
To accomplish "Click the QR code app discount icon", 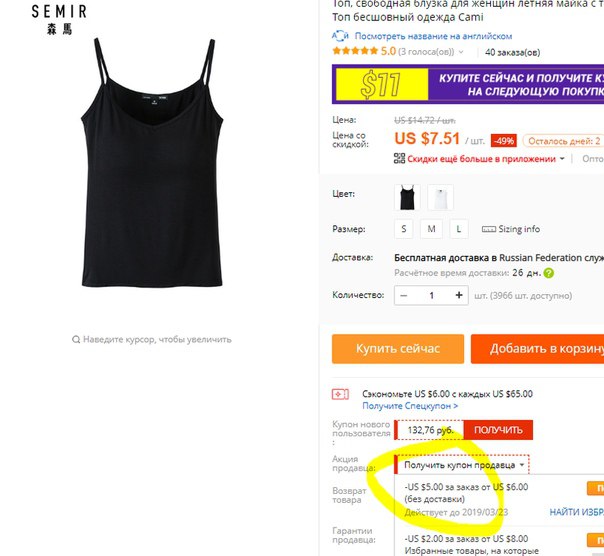I will pyautogui.click(x=399, y=158).
